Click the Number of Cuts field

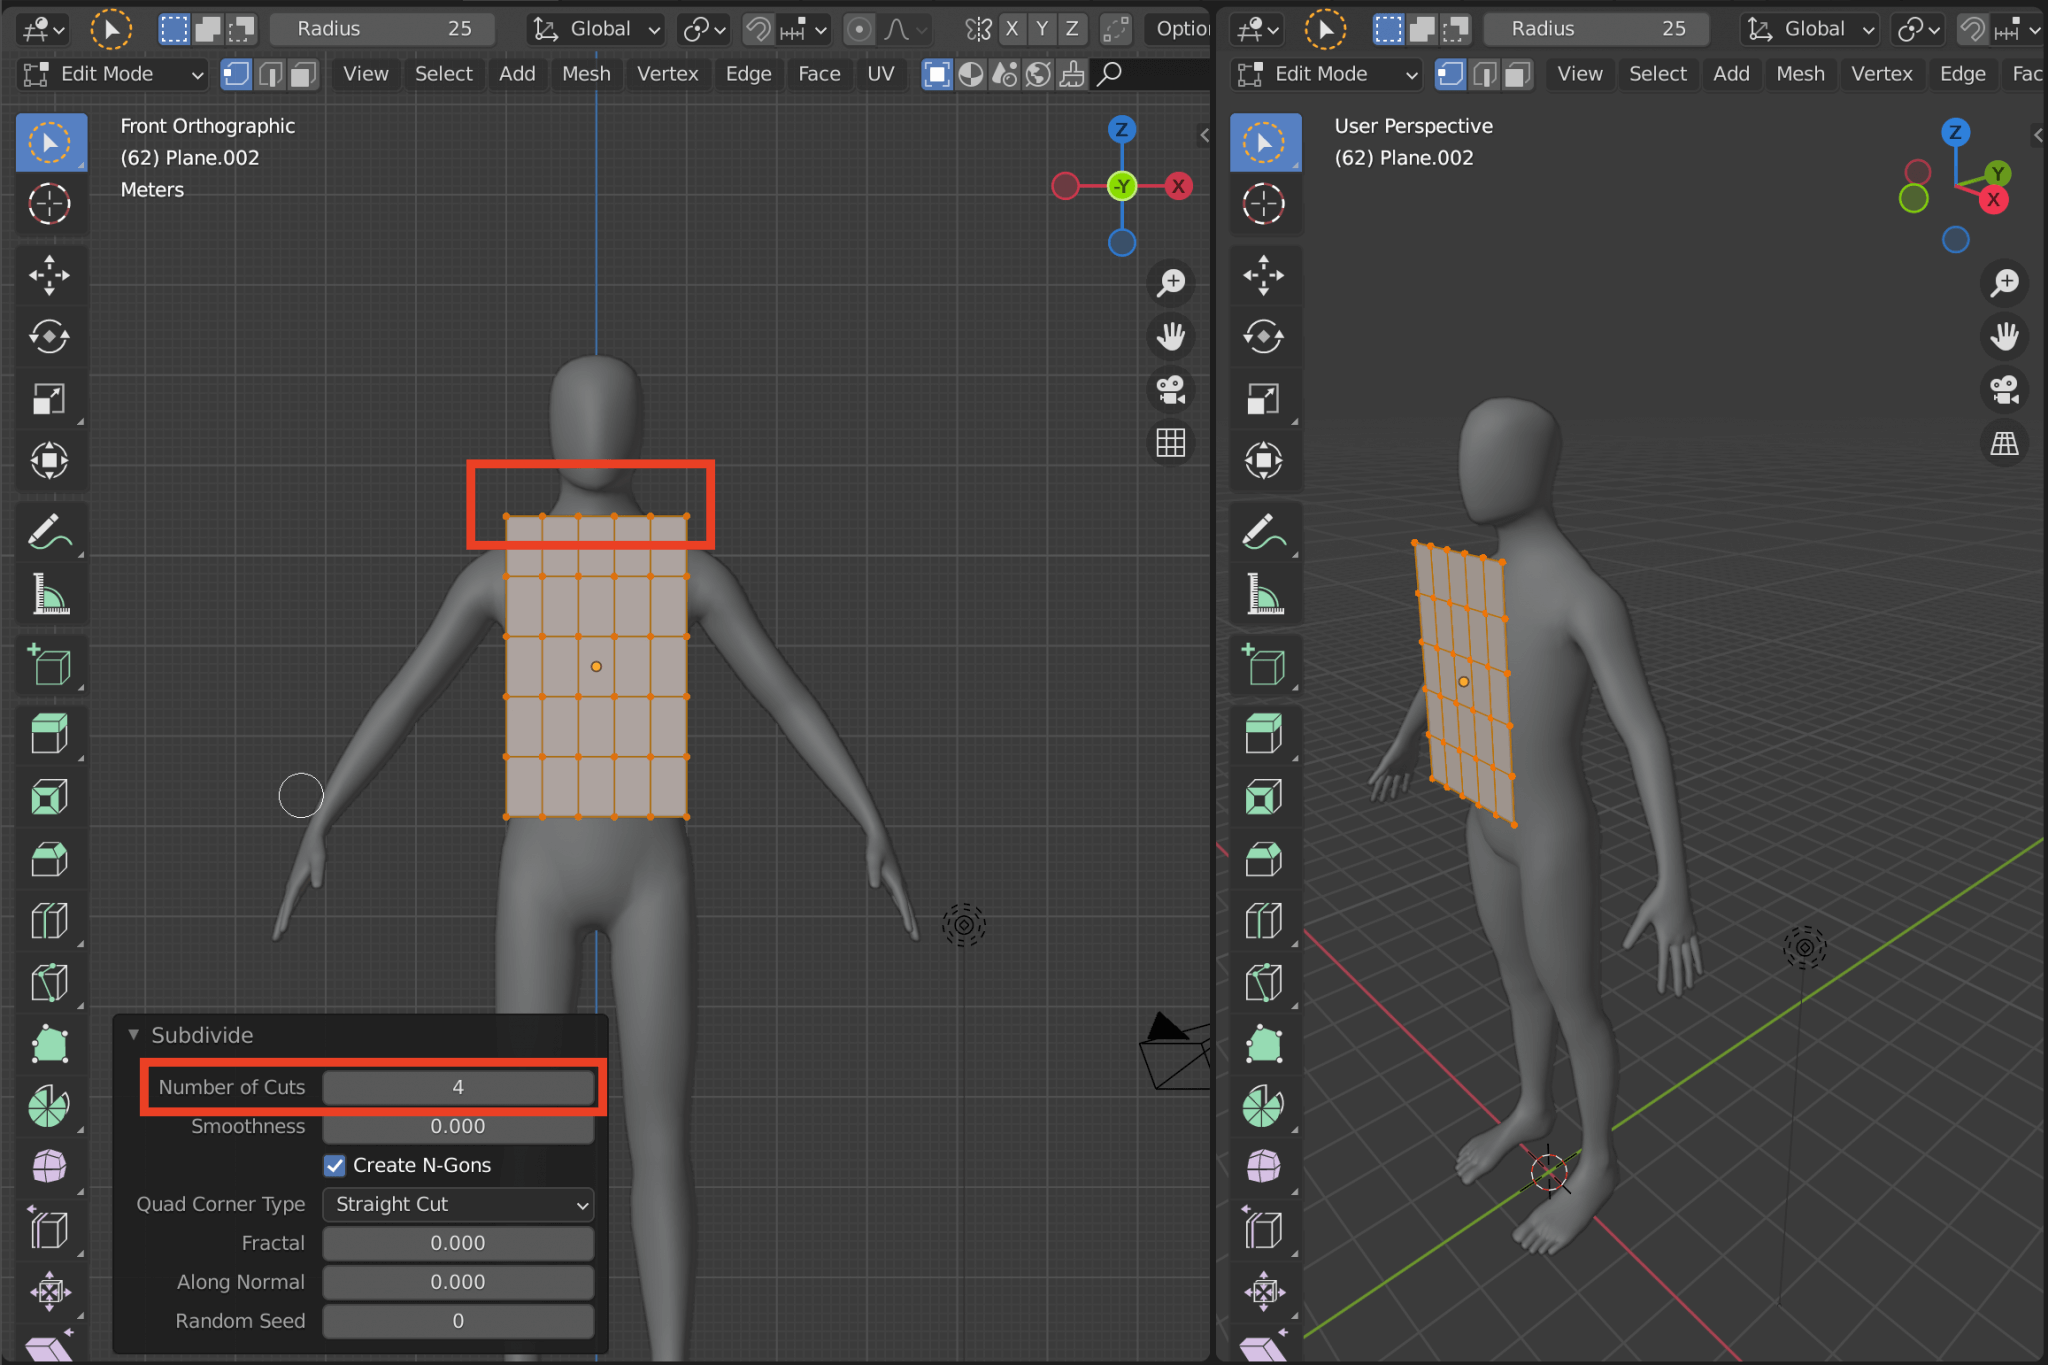[x=457, y=1087]
